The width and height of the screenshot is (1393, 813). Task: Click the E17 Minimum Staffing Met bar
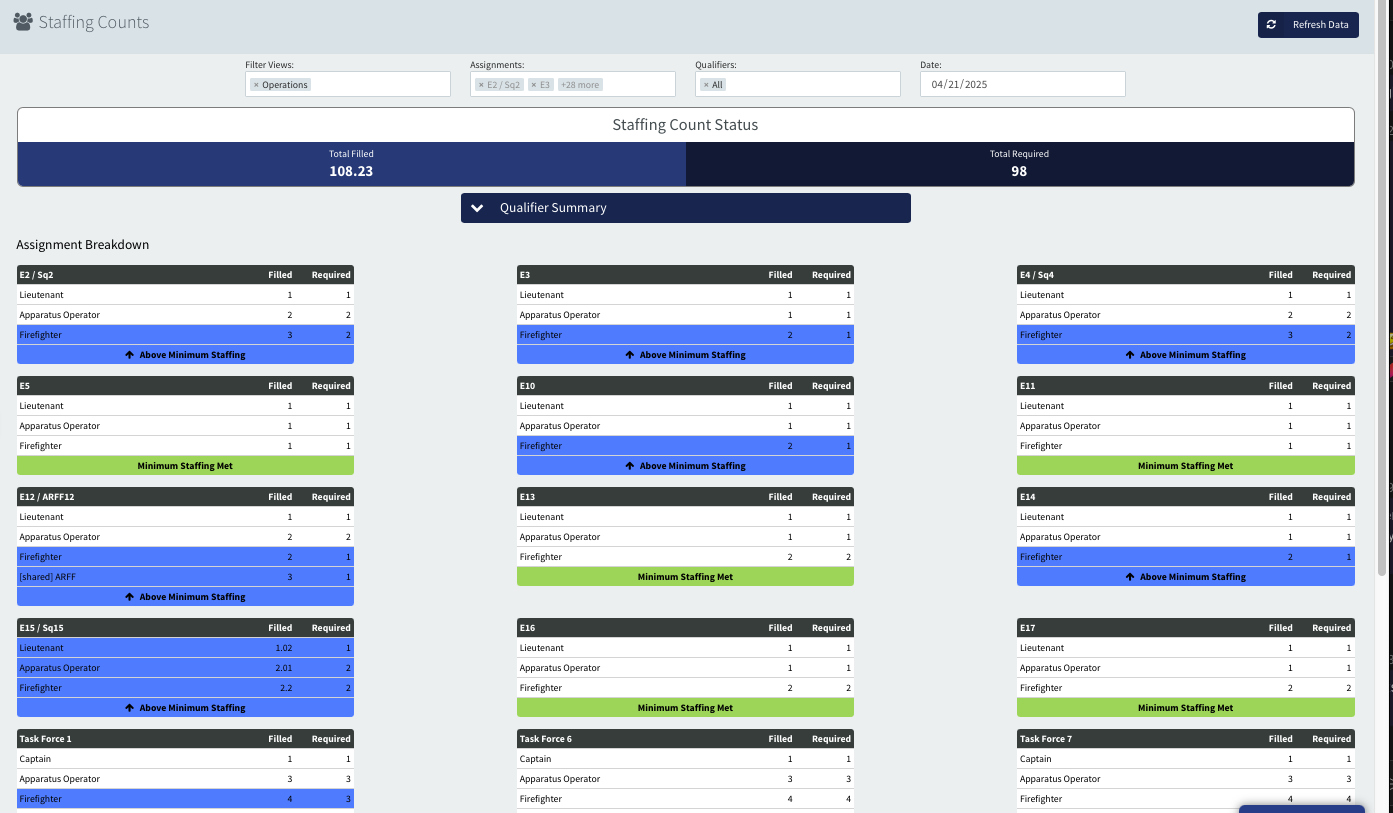1186,708
